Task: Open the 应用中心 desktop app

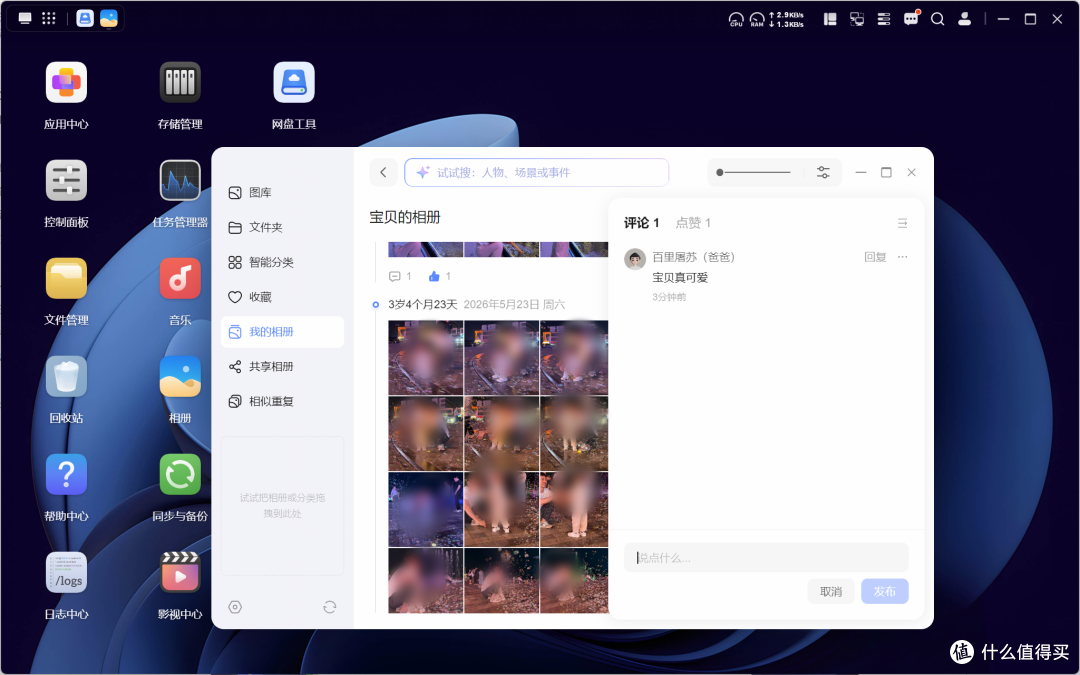Action: click(66, 83)
